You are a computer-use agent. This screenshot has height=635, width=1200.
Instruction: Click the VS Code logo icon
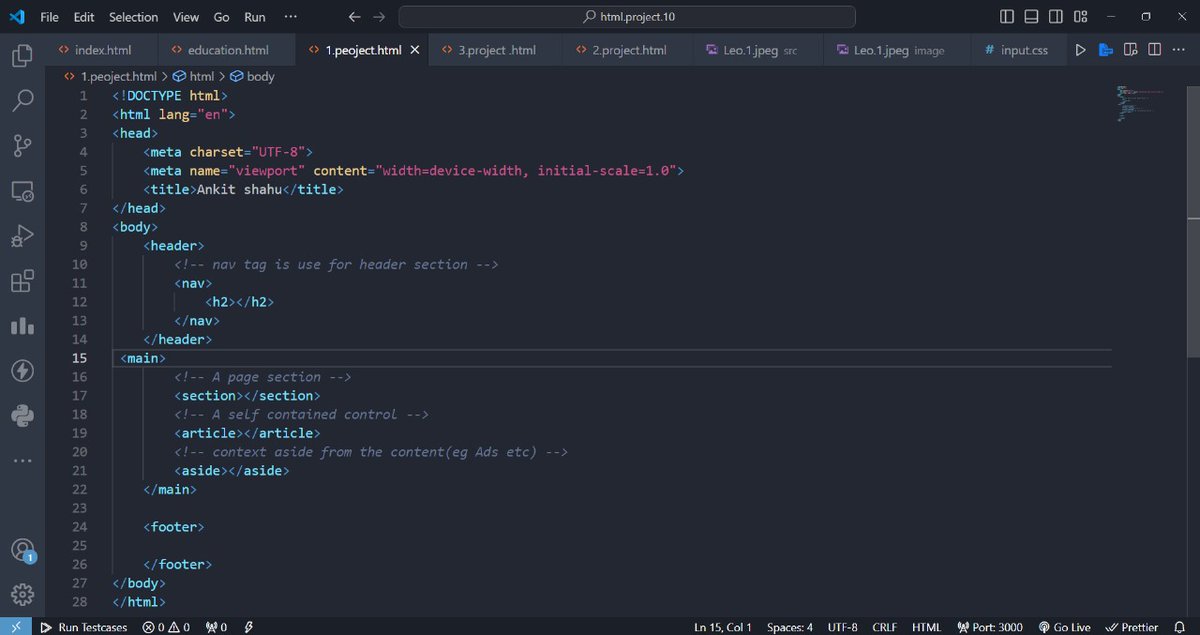pos(17,17)
